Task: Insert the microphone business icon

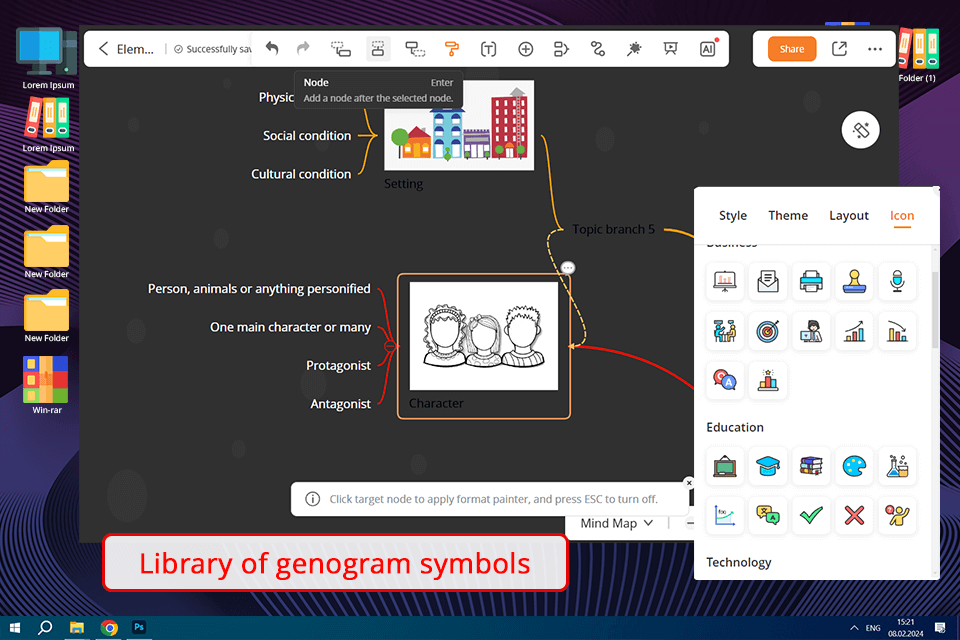Action: tap(898, 281)
